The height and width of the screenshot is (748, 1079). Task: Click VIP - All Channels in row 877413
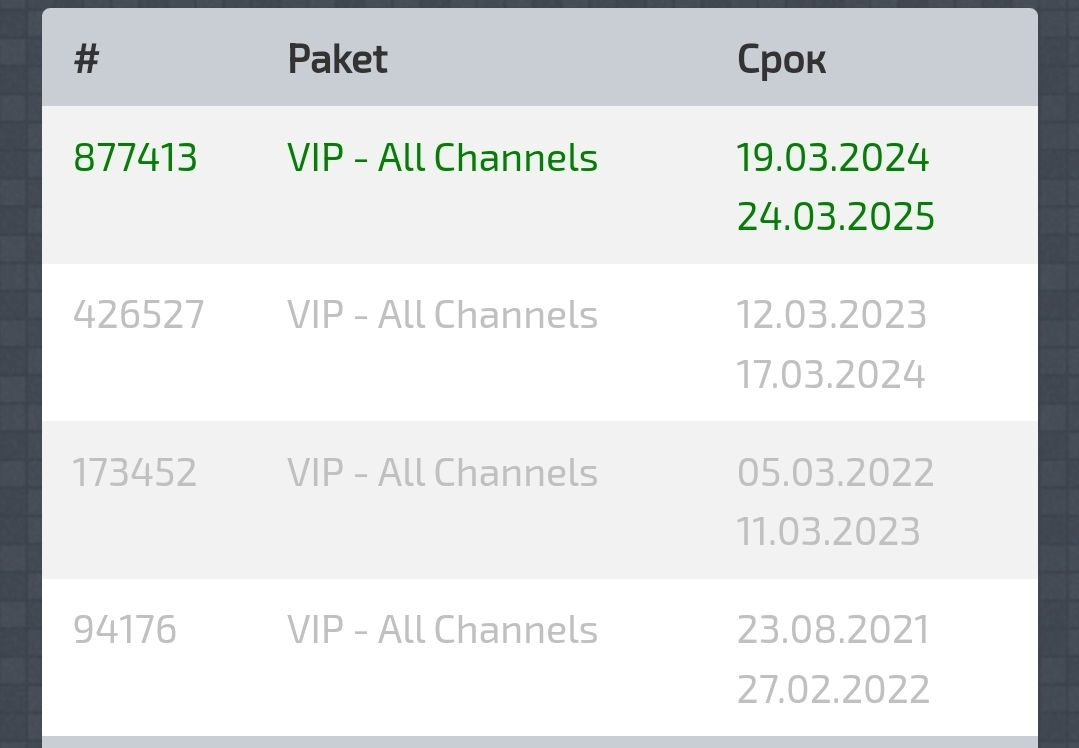pyautogui.click(x=442, y=158)
